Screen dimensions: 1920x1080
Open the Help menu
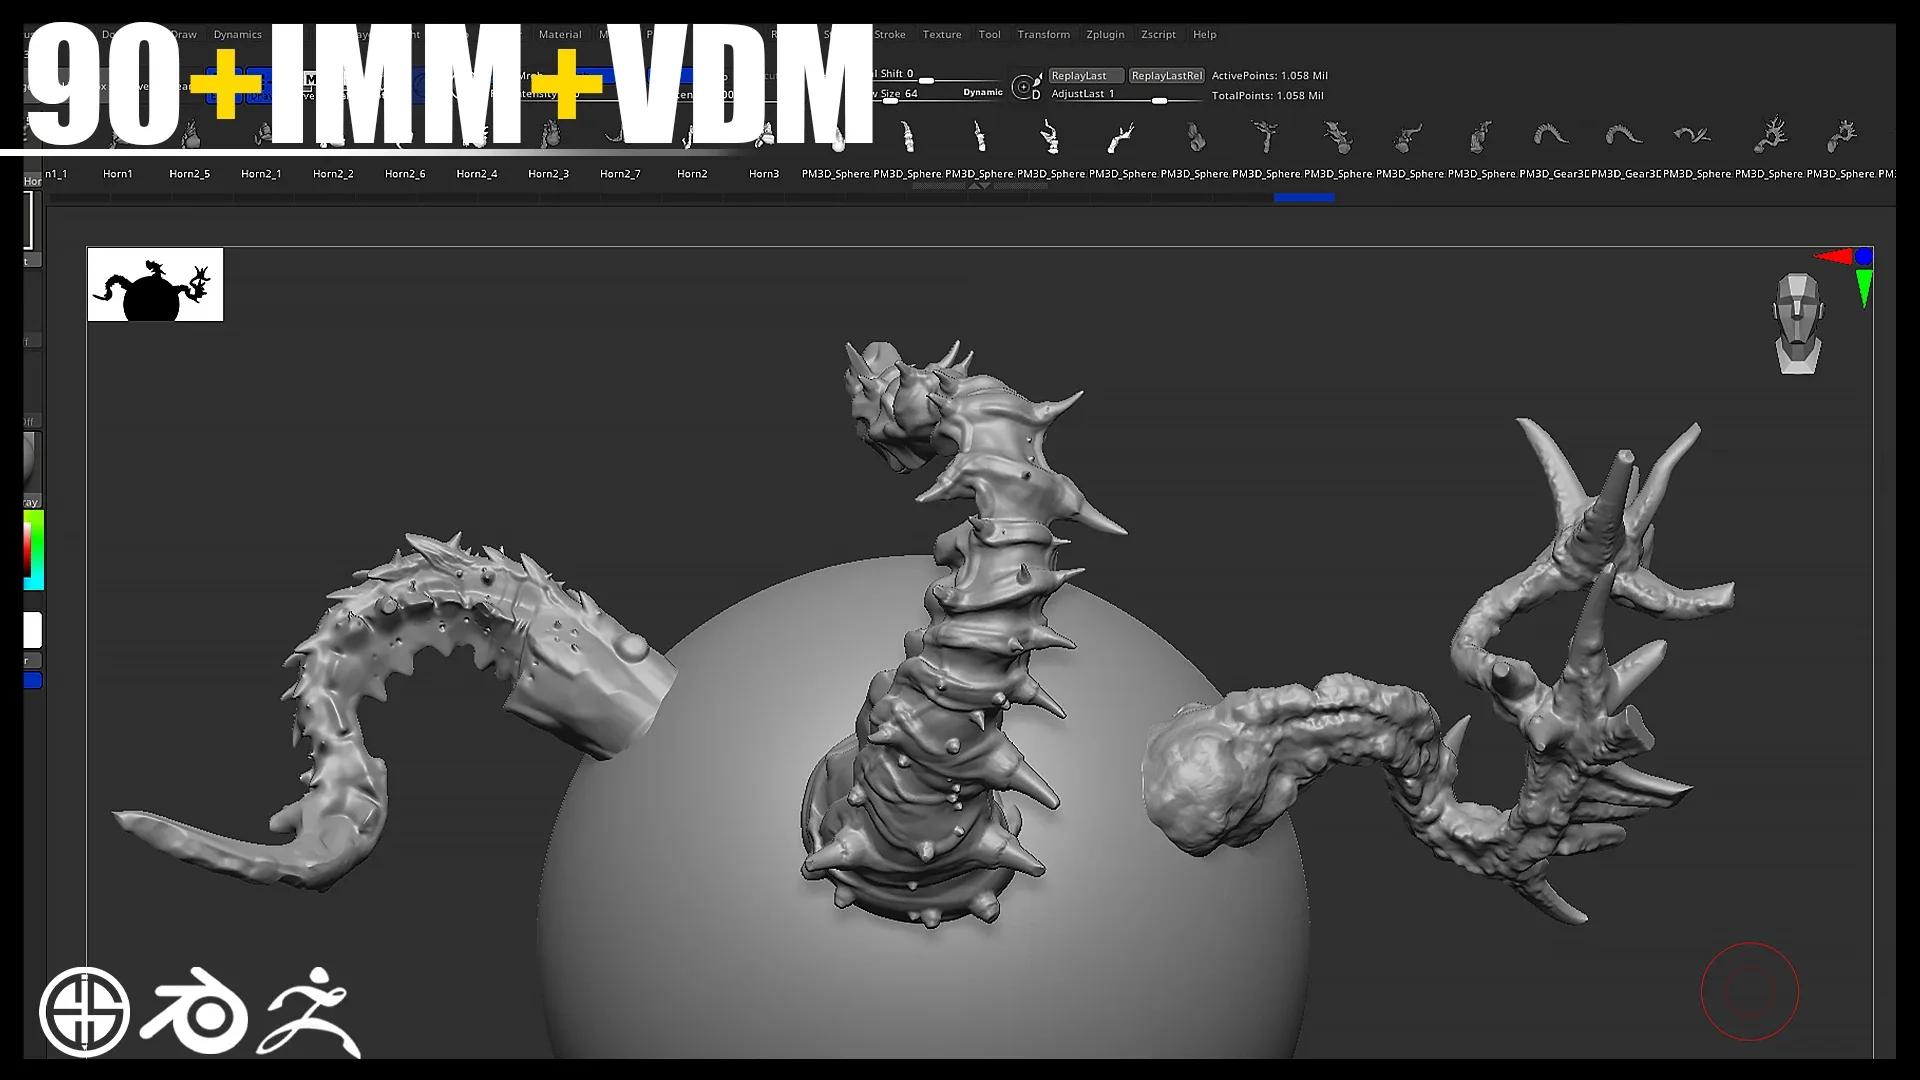1204,34
